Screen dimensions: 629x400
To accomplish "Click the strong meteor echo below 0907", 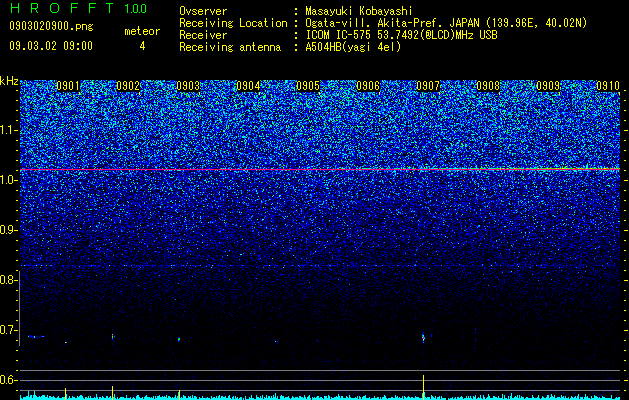I will point(423,338).
